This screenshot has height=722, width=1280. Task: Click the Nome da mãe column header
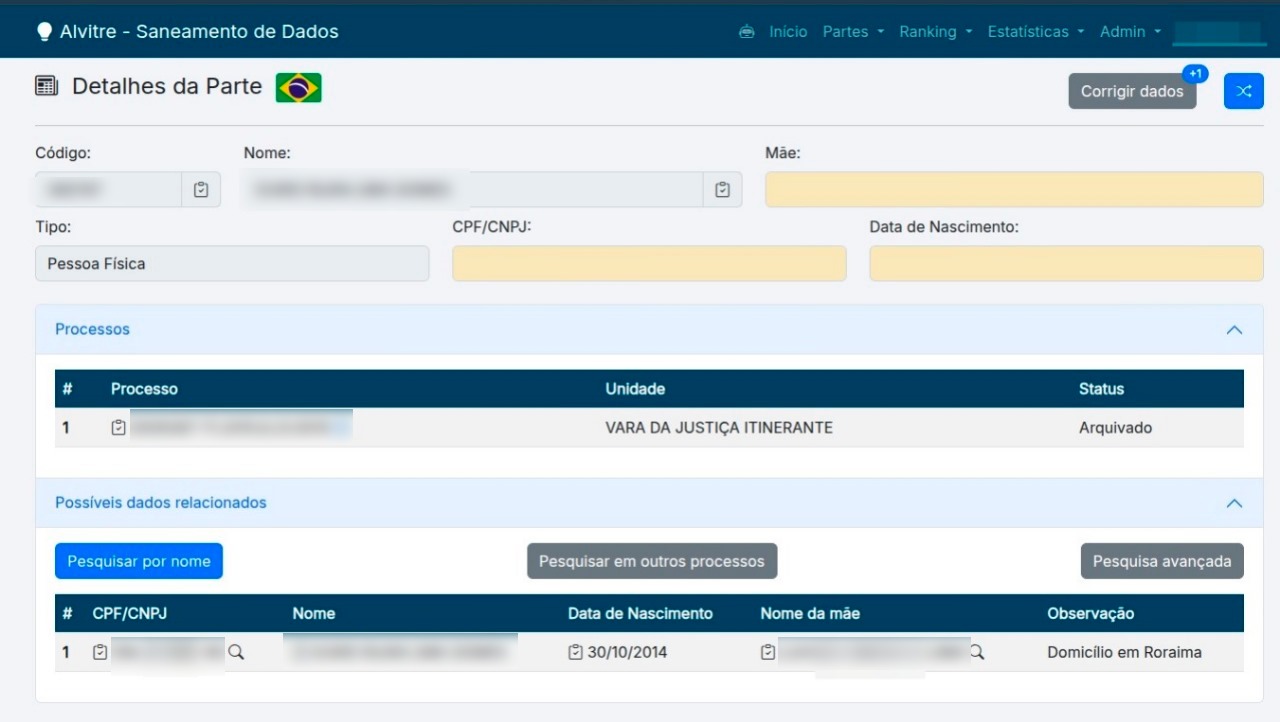click(x=810, y=613)
